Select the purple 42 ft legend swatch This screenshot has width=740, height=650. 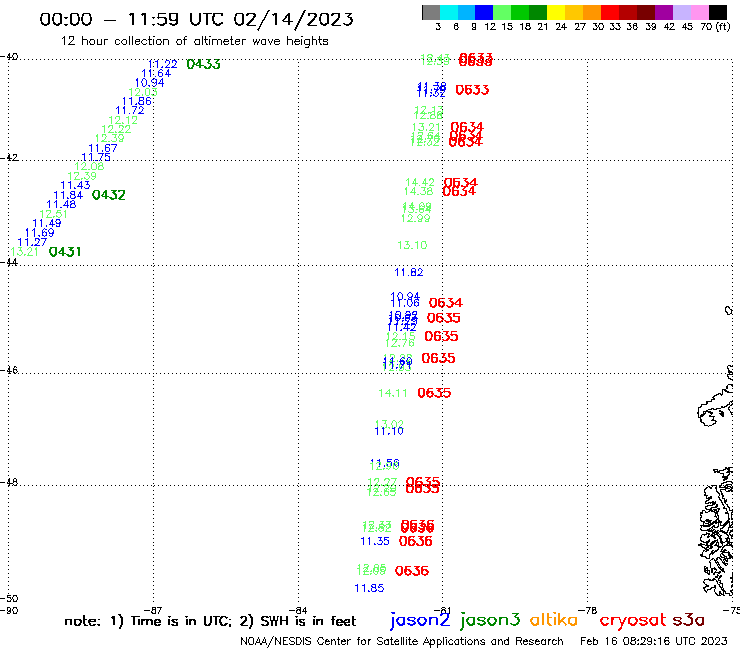tap(663, 12)
